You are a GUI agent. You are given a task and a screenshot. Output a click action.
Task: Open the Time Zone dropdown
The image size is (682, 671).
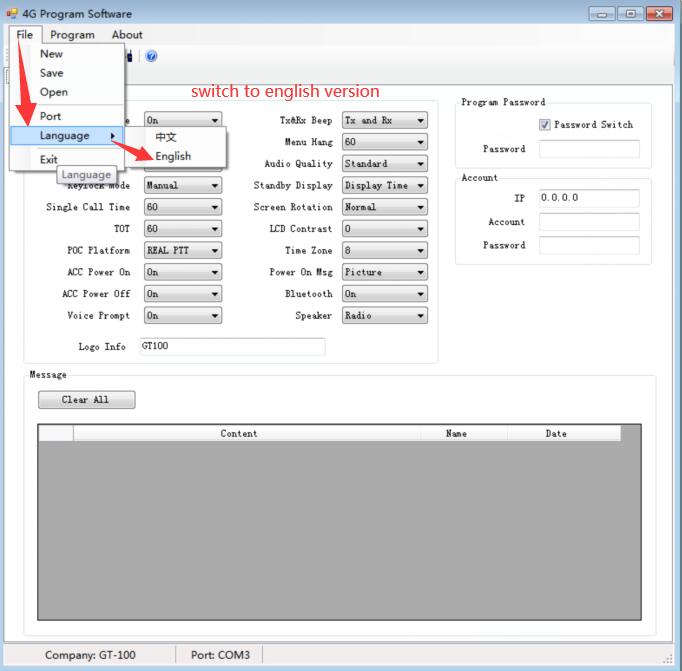coord(385,251)
